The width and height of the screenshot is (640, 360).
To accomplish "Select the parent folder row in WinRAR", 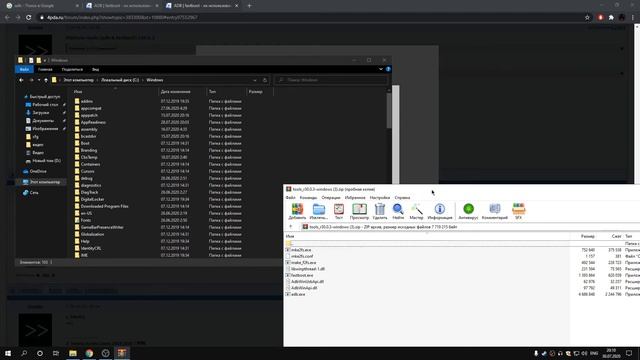I will point(462,243).
